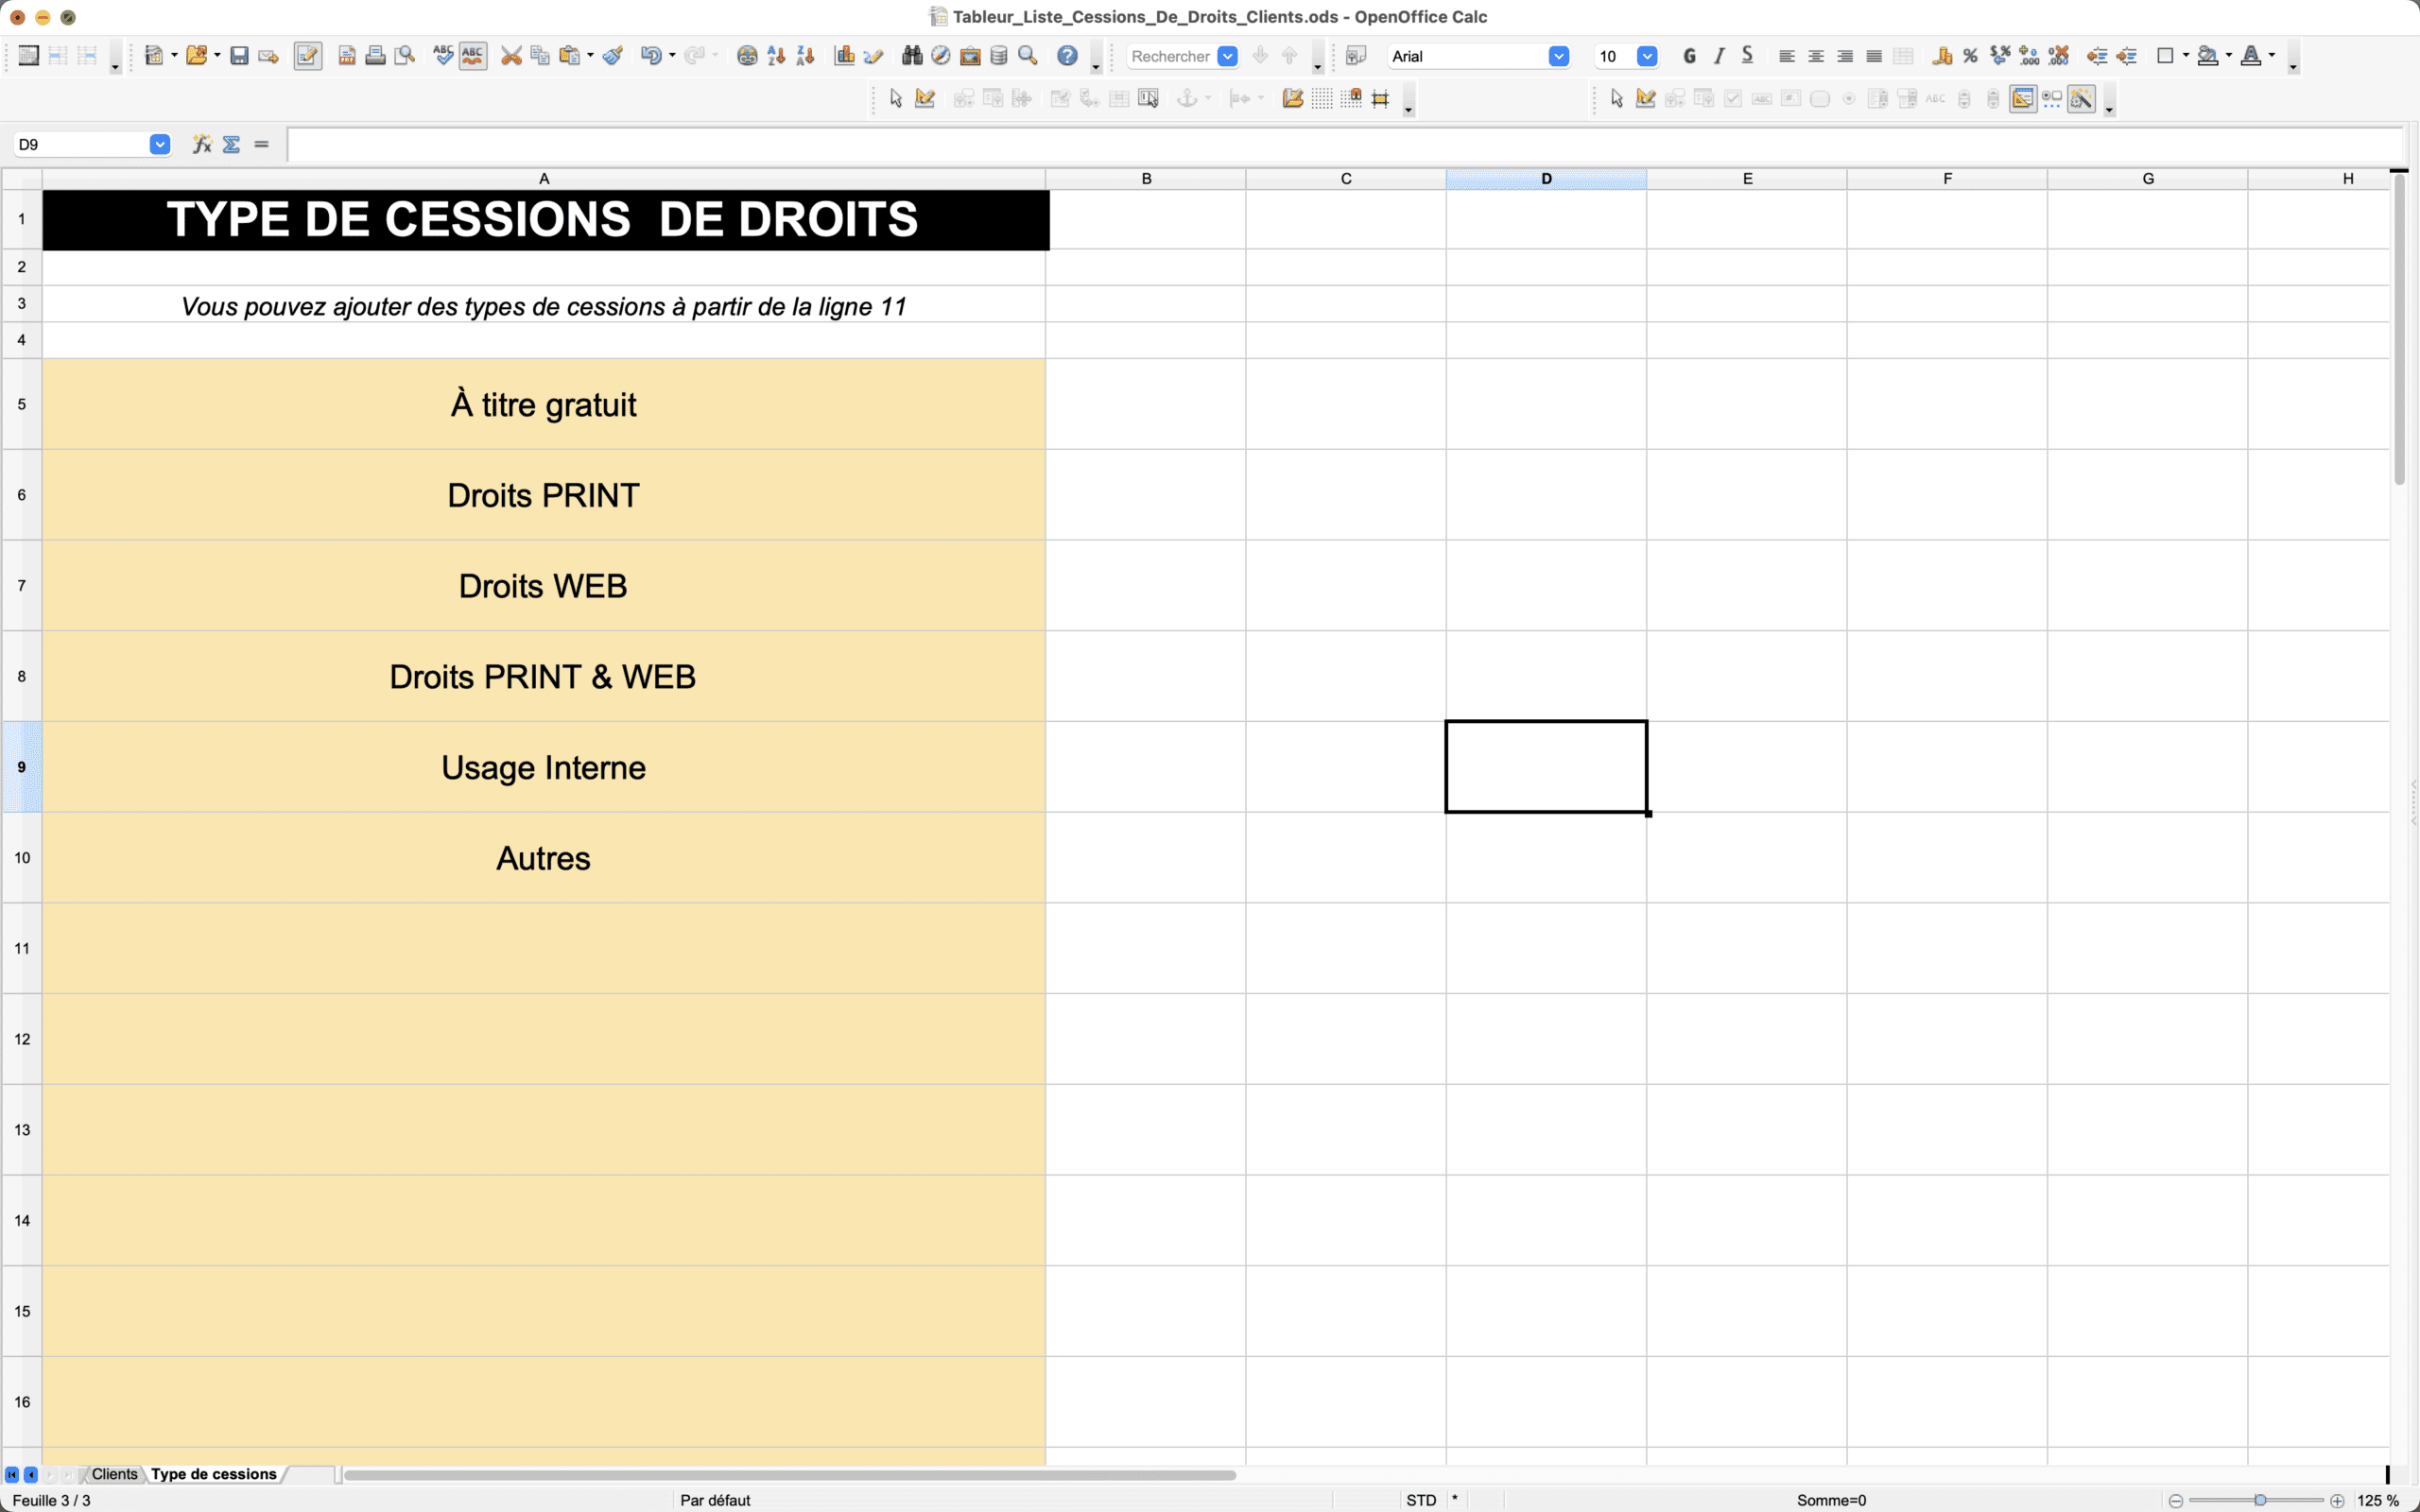This screenshot has height=1512, width=2420.
Task: Expand the Name Box D9 dropdown
Action: pyautogui.click(x=159, y=144)
